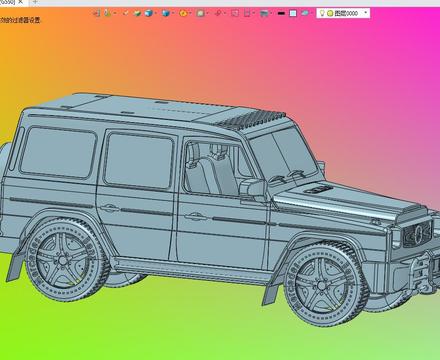Expand the arrow next to the orange circle icon

(x=190, y=13)
